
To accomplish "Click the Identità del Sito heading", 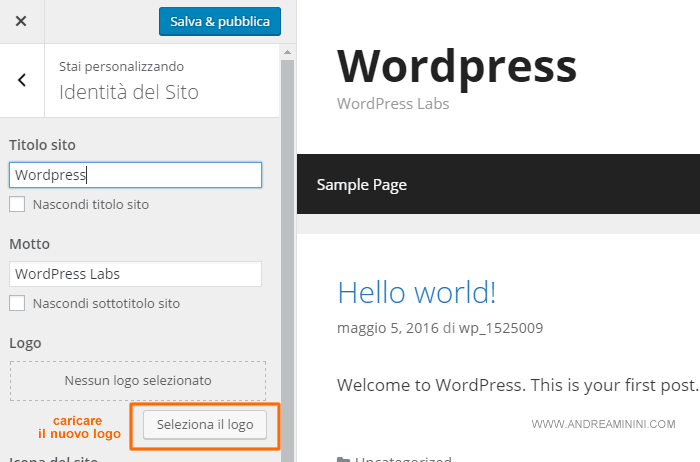I will [x=129, y=92].
